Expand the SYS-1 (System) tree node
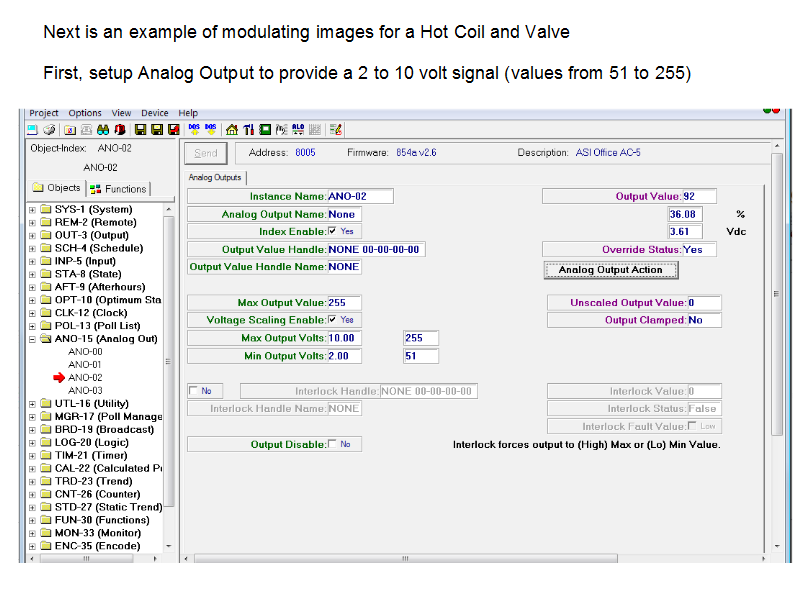Screen dimensions: 800x600 32,210
